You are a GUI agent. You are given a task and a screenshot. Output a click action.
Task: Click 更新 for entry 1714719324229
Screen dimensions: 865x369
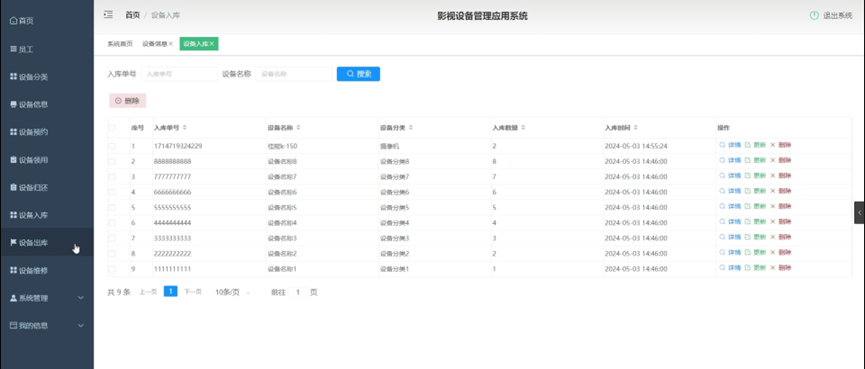click(755, 145)
